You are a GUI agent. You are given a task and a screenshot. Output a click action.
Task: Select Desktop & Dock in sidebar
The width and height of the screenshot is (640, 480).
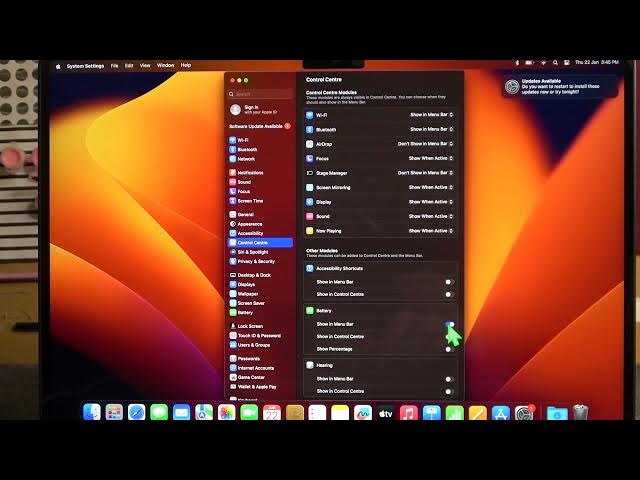(x=260, y=275)
